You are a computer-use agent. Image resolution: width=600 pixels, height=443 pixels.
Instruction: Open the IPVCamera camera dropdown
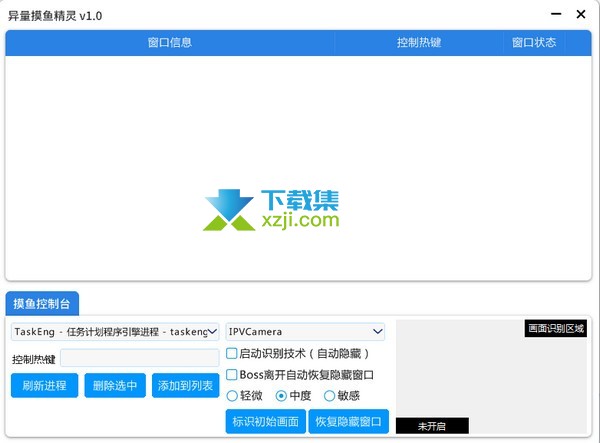305,332
